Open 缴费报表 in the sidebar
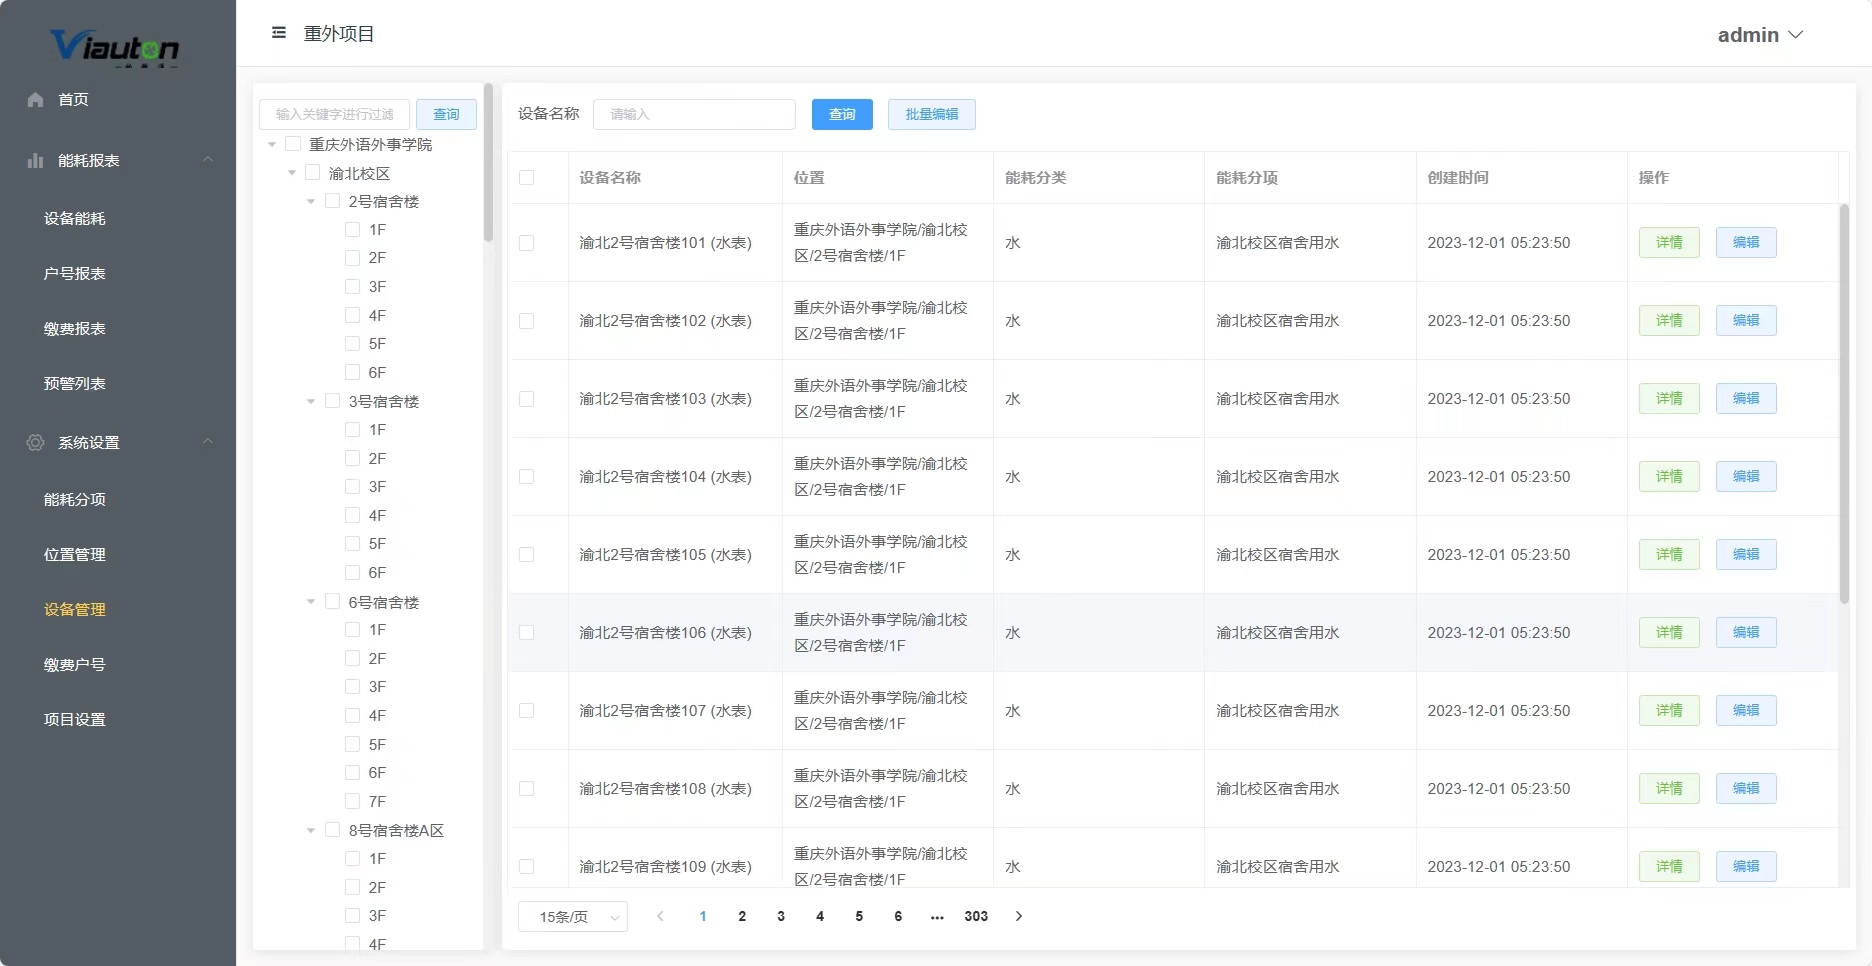Image resolution: width=1872 pixels, height=966 pixels. [75, 328]
